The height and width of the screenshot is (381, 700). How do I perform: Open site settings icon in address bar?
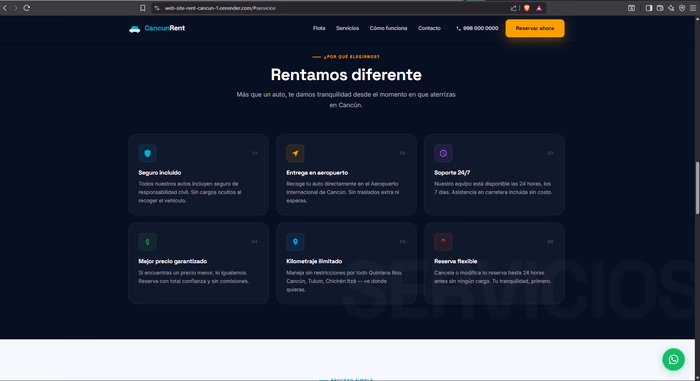pyautogui.click(x=157, y=8)
